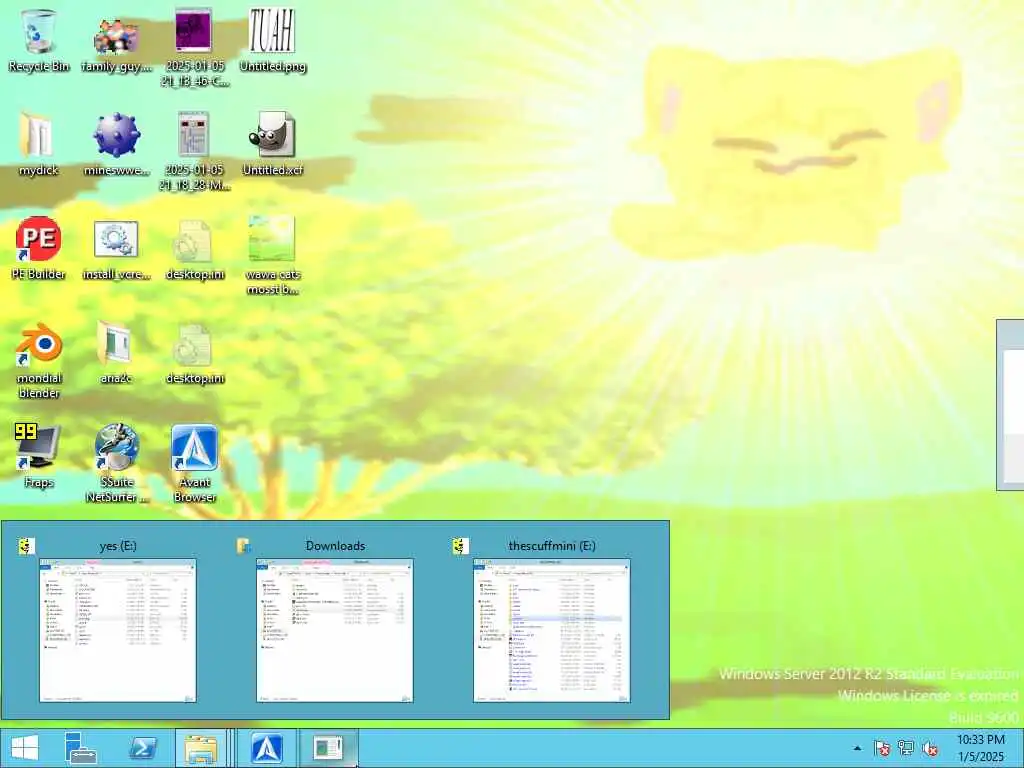This screenshot has width=1024, height=768.
Task: Switch to the thescuffmini (E:) window preview
Action: coord(551,630)
